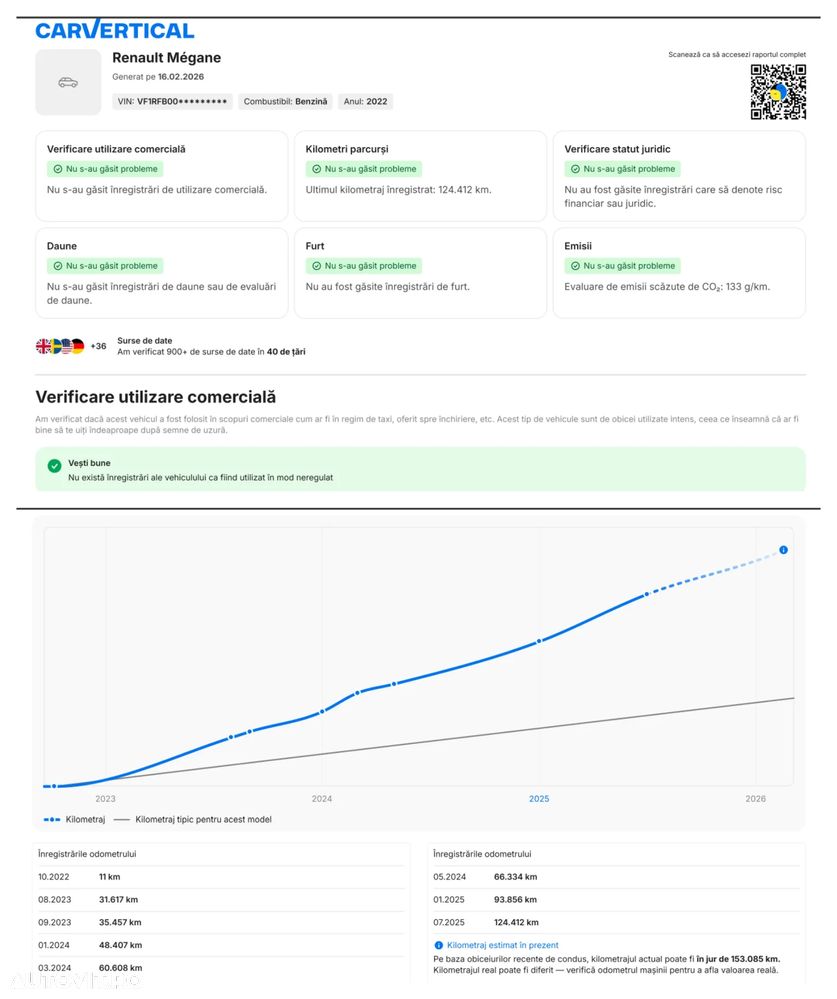Image resolution: width=837 pixels, height=999 pixels.
Task: Click the blue info icon beside Kilometraj estimat
Action: click(x=438, y=945)
